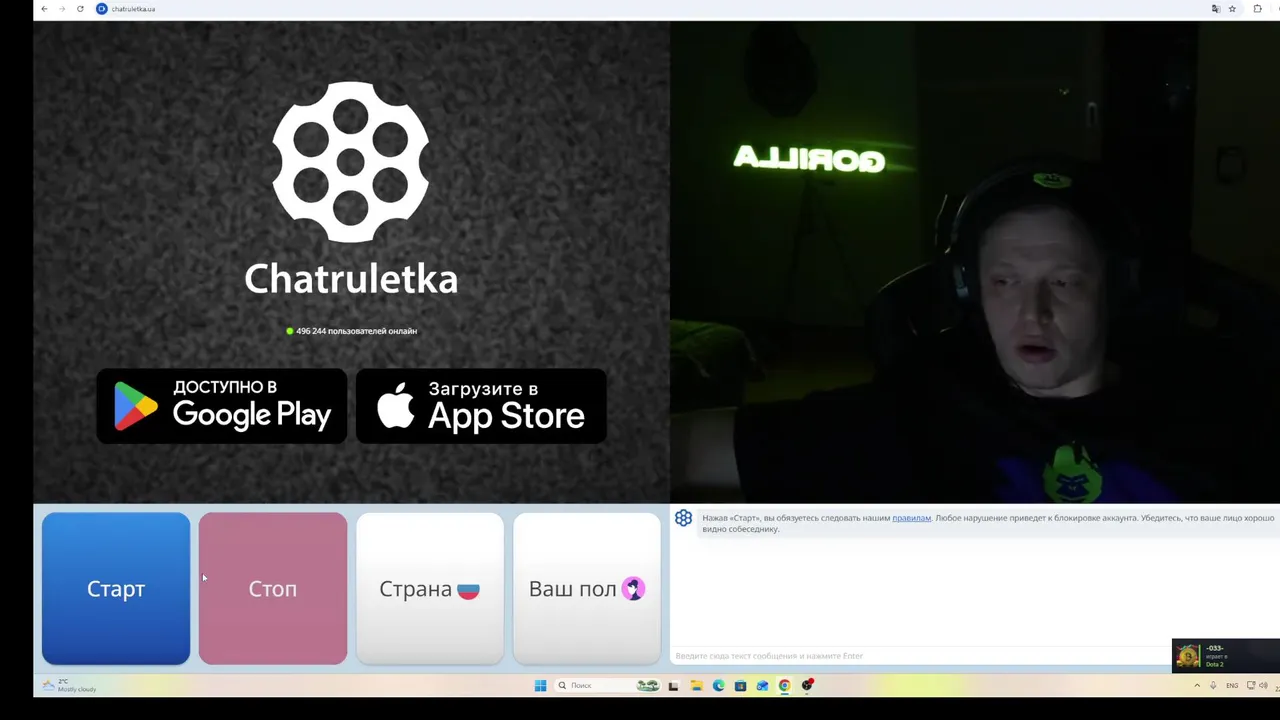Click the translate page icon in the address bar
This screenshot has height=720, width=1280.
(x=1216, y=9)
